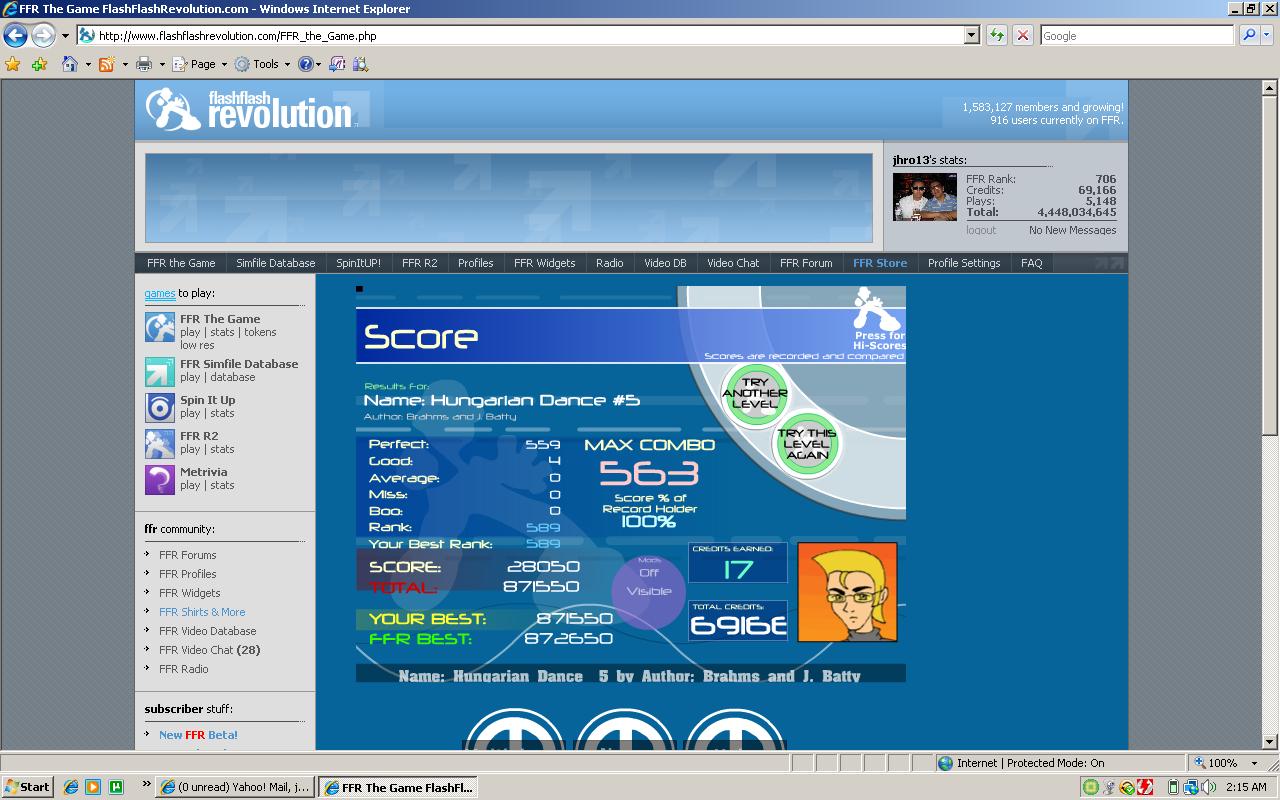Click the Press for Hi-Scores figure icon
Image resolution: width=1280 pixels, height=800 pixels.
coord(879,319)
